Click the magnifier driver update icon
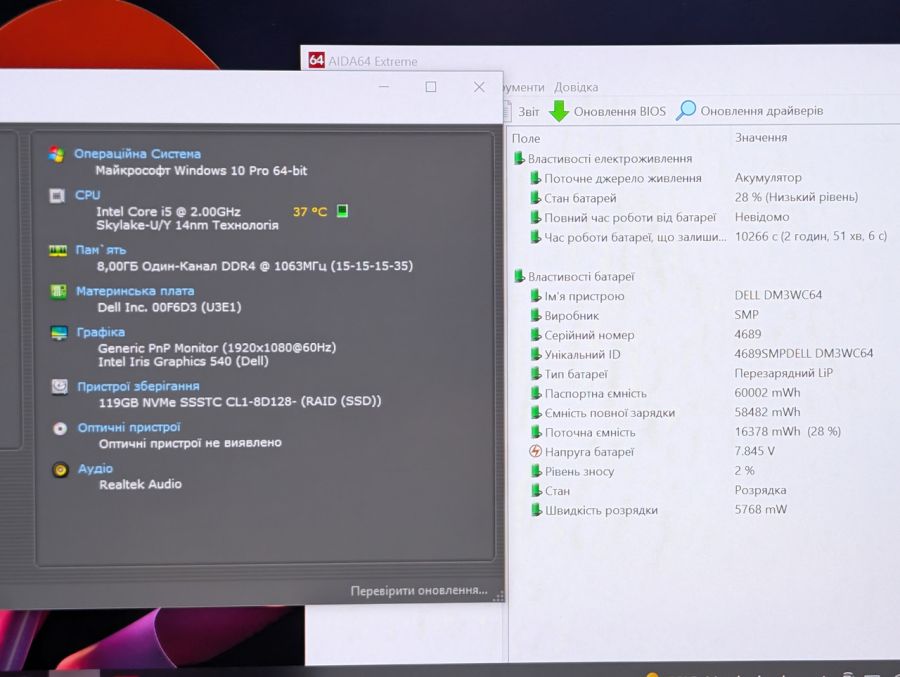 click(x=685, y=110)
